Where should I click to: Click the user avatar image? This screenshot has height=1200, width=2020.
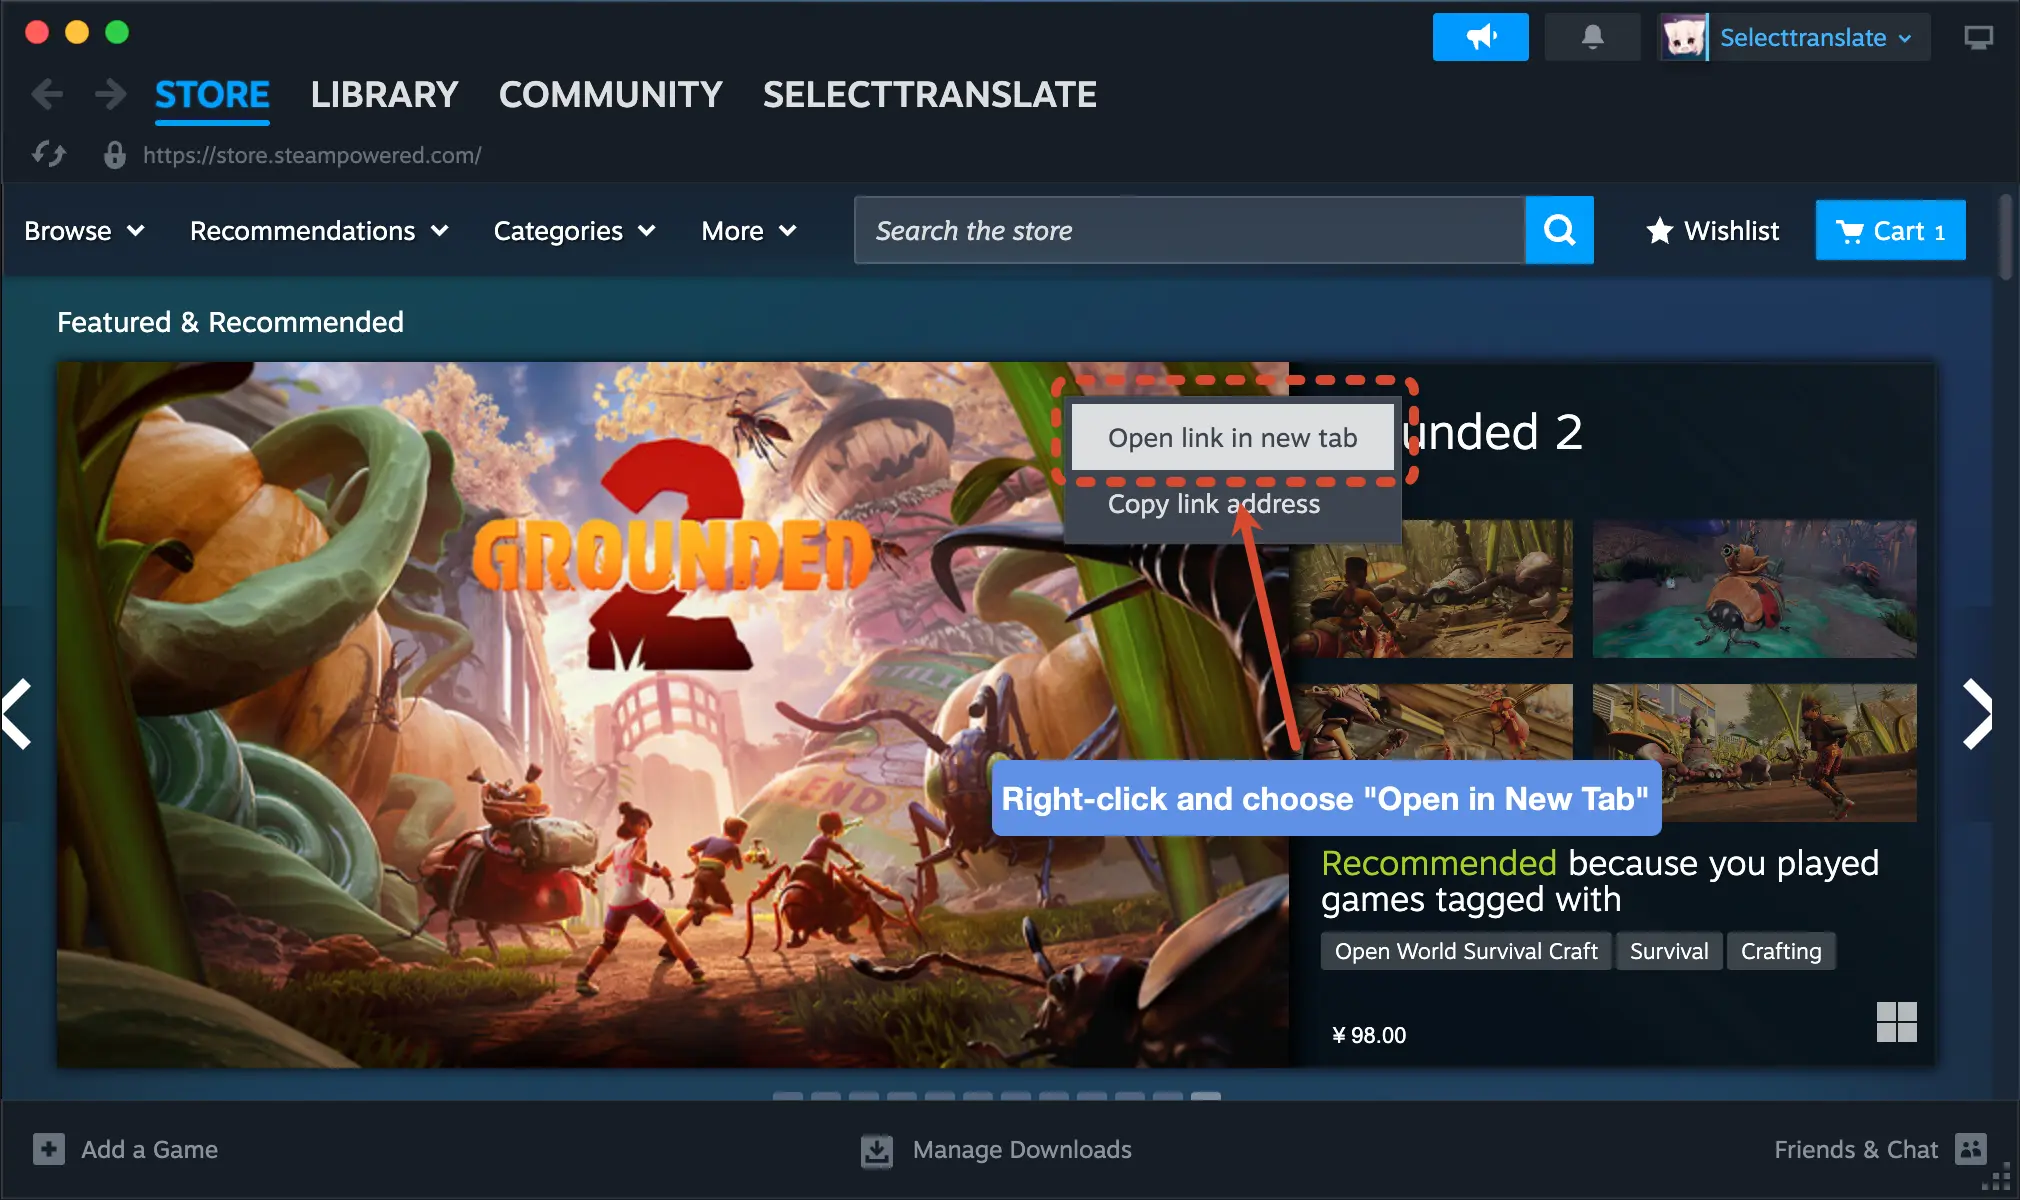point(1683,37)
